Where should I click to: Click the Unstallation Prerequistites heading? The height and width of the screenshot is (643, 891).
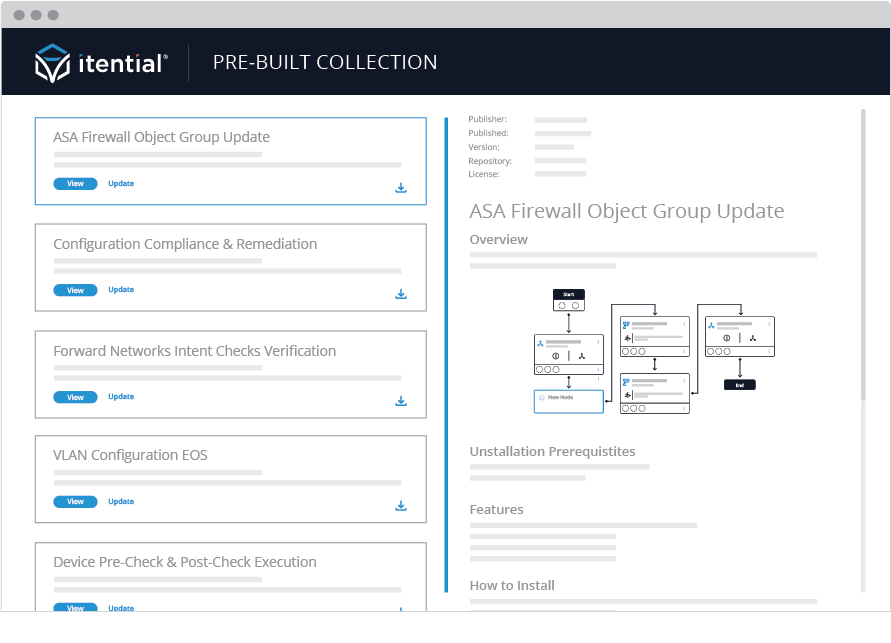click(552, 452)
